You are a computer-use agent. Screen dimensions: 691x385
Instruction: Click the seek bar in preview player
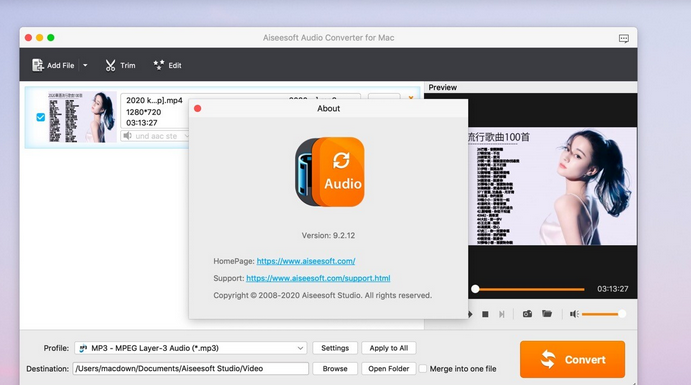pos(529,289)
